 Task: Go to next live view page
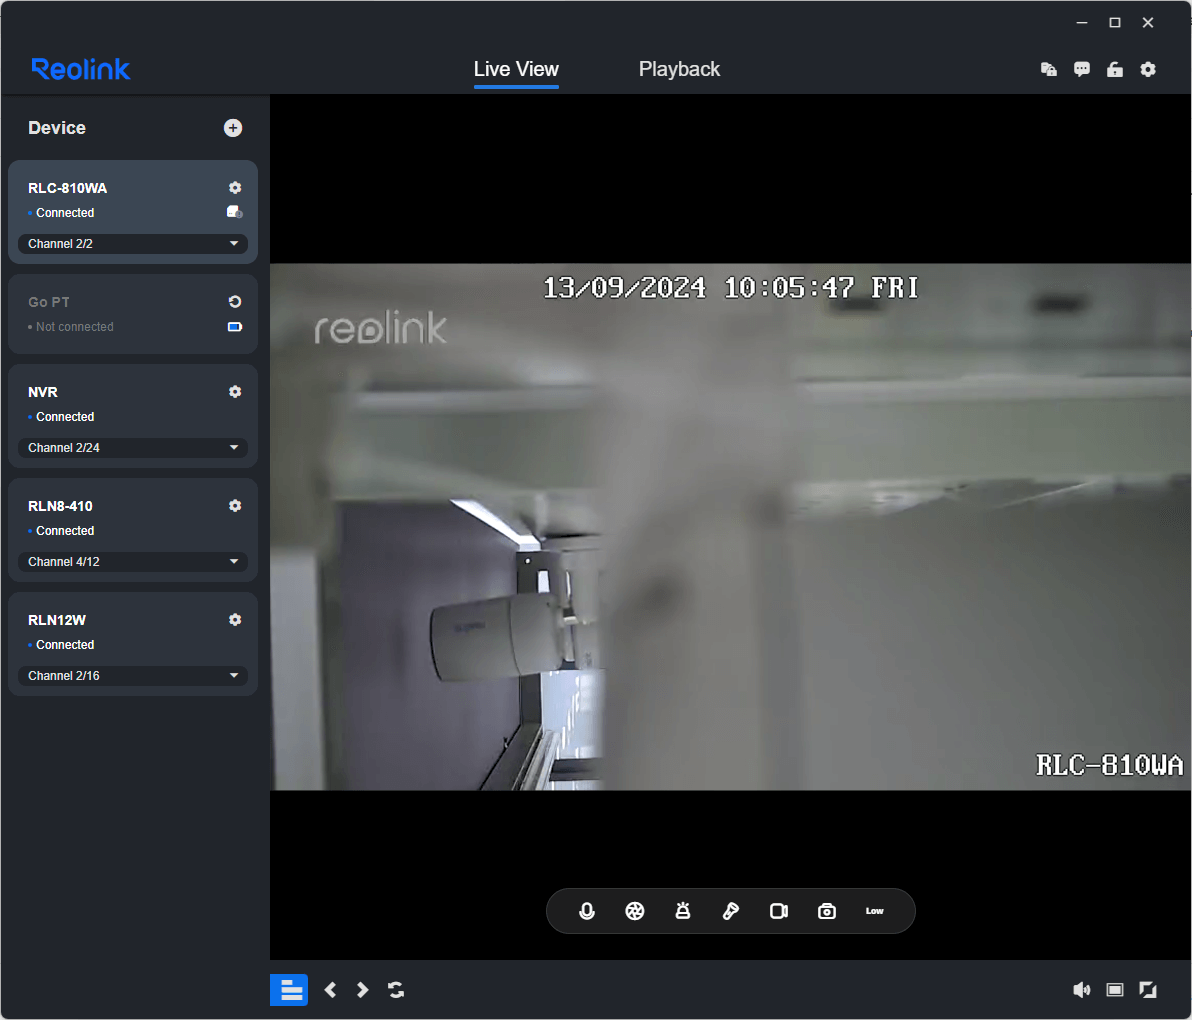tap(363, 990)
